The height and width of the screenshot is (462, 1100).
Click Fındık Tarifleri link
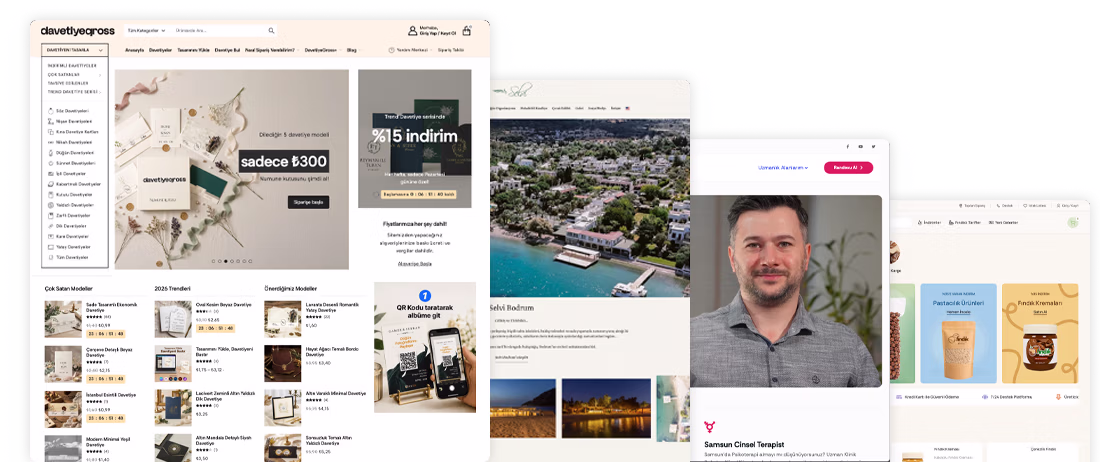pos(965,222)
